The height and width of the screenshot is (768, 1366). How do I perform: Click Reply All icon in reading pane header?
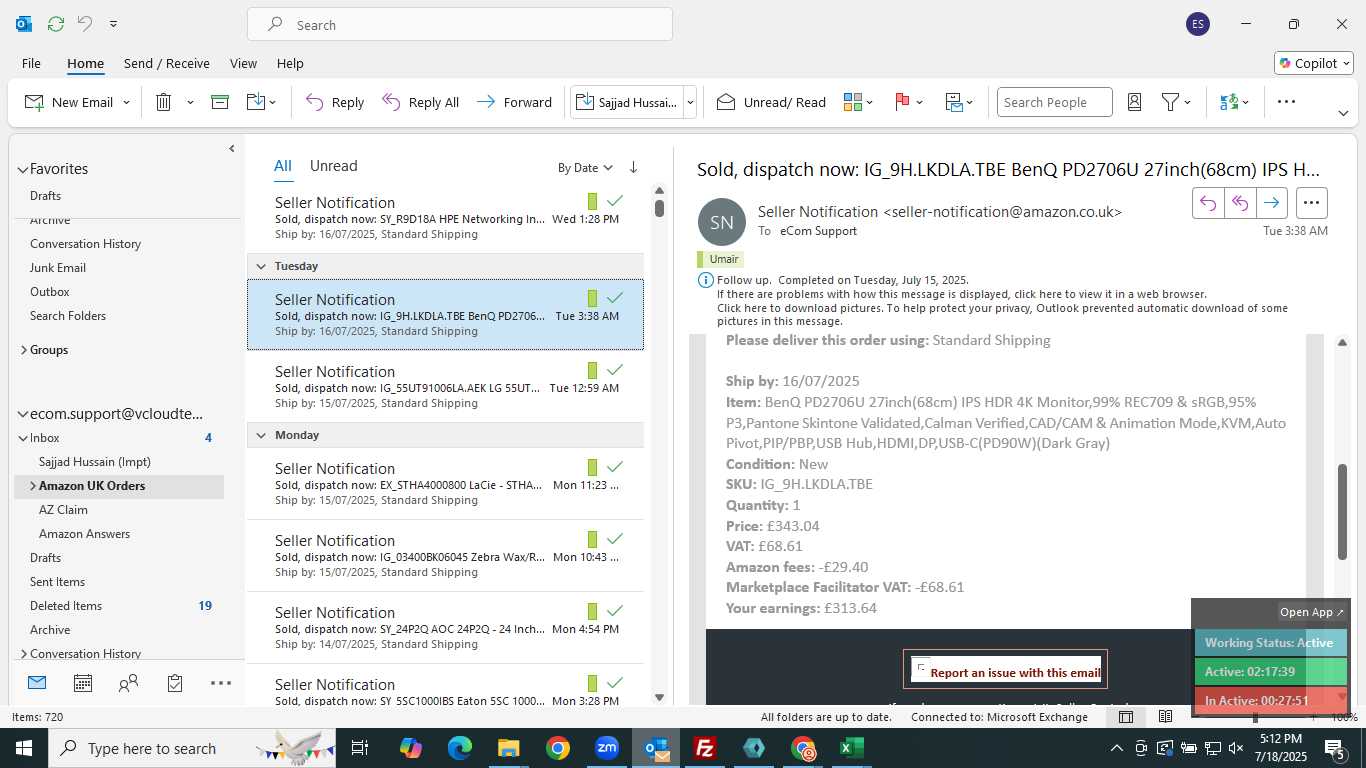[1240, 203]
